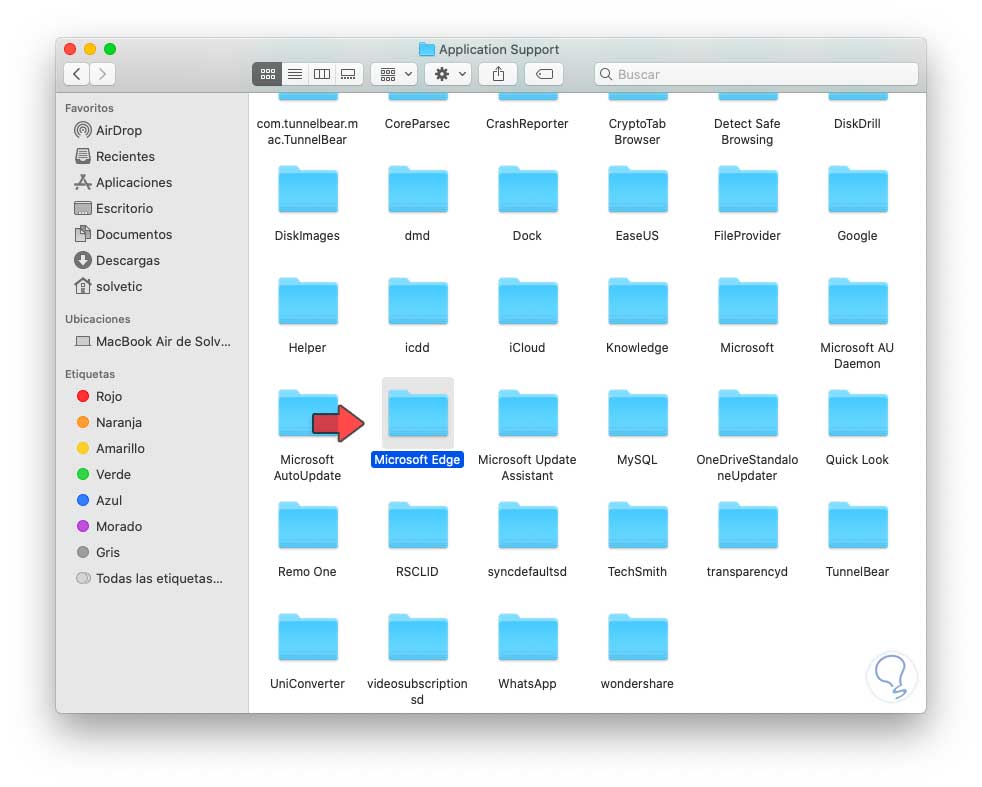Screen dimensions: 982x787
Task: Select MacBook Air de Solv... location
Action: coord(152,341)
